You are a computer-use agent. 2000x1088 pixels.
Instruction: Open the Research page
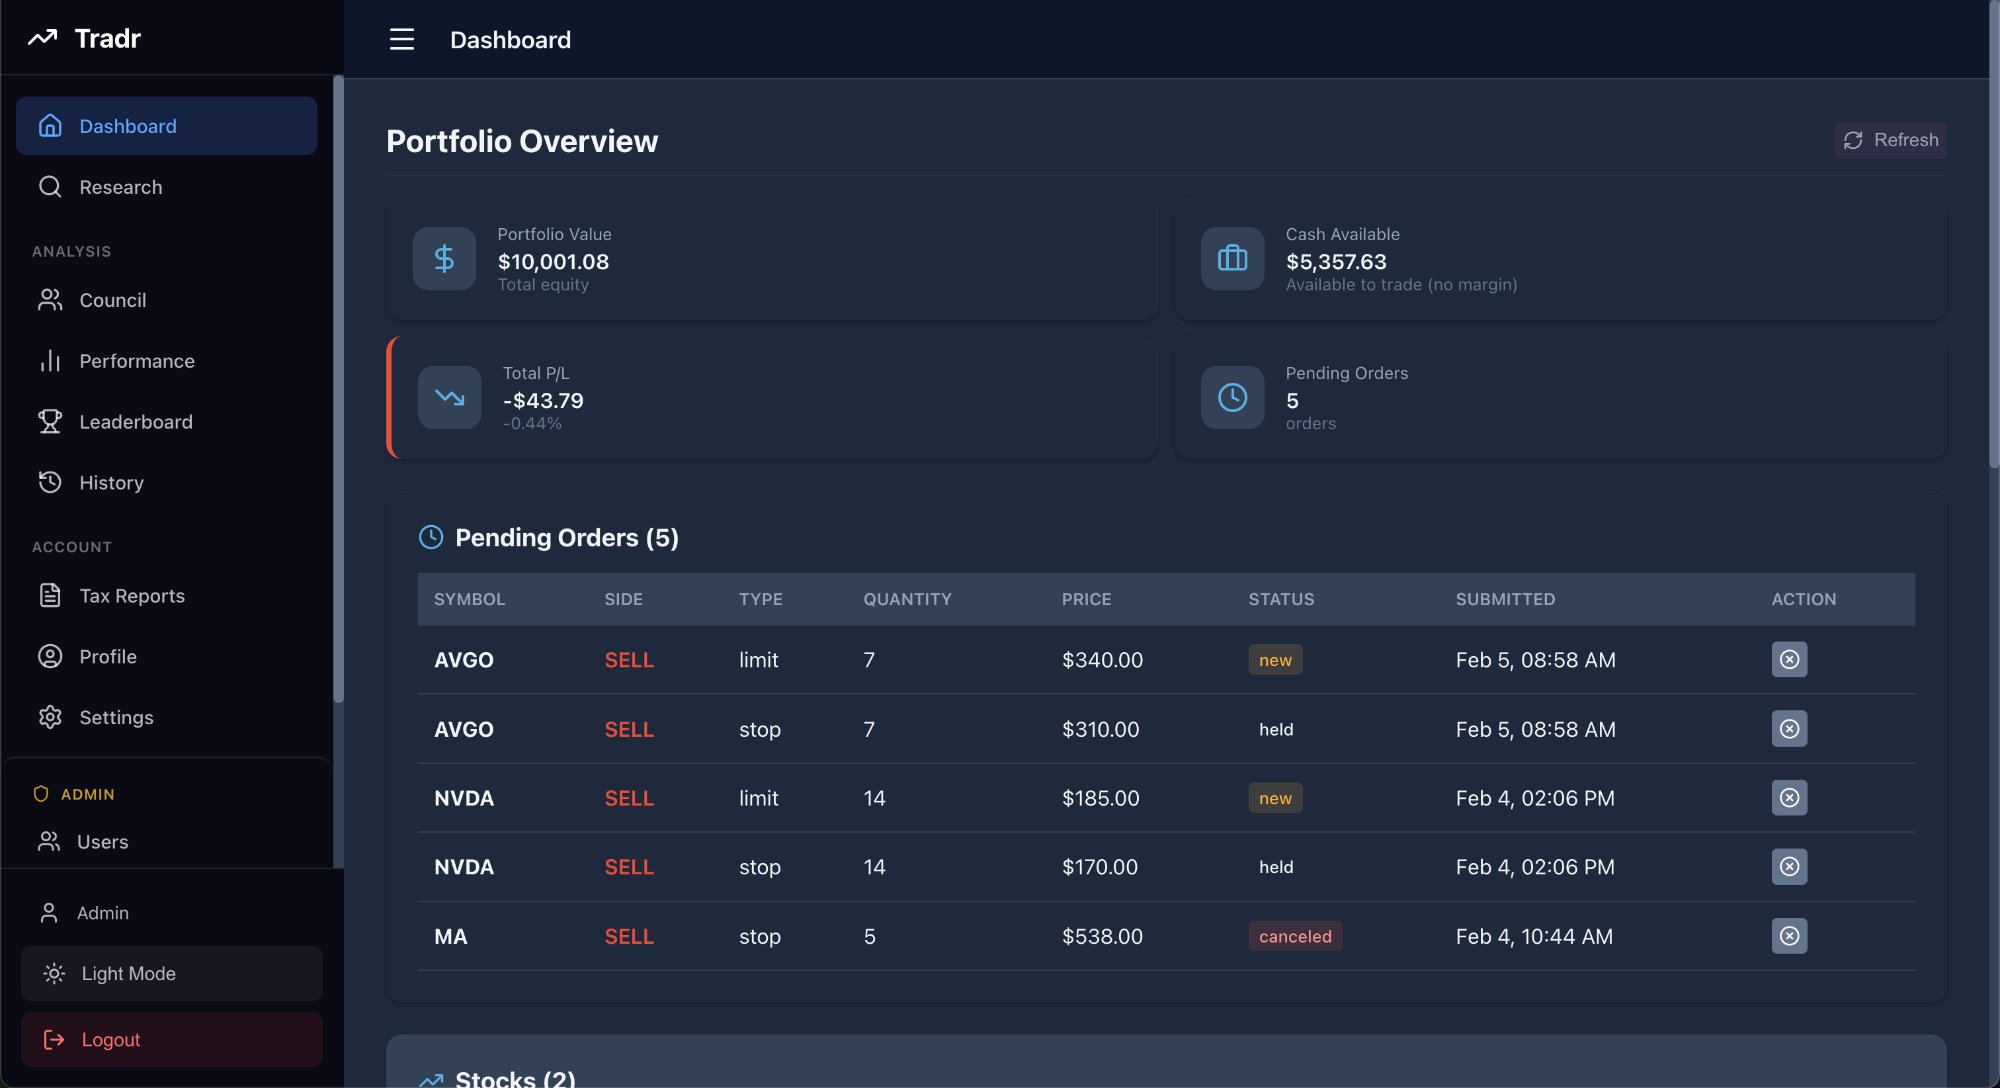(120, 187)
